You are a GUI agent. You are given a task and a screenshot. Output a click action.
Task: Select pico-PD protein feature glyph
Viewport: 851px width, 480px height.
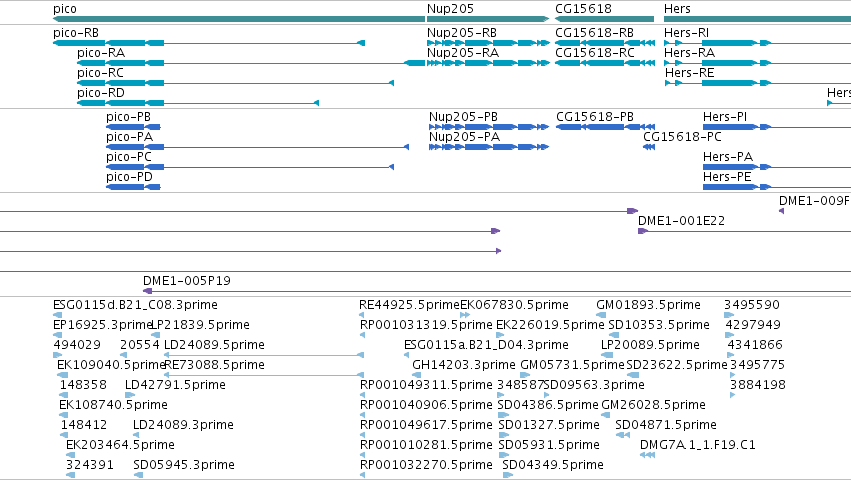pos(133,187)
